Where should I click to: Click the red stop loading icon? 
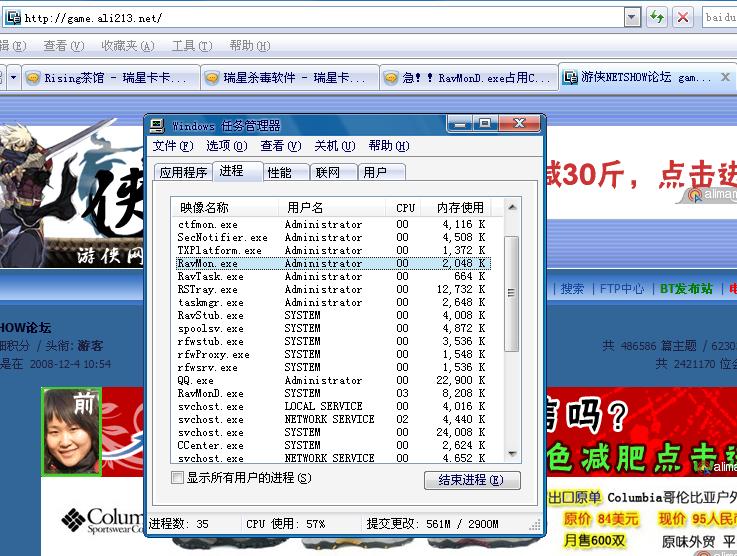[682, 18]
